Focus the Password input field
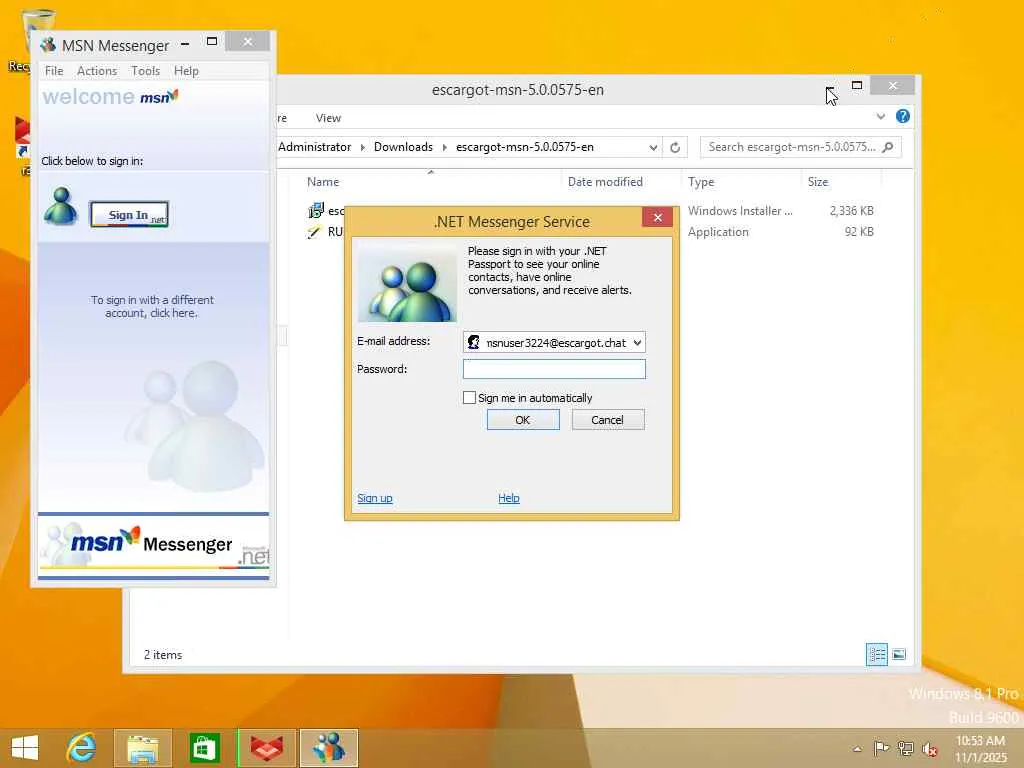The image size is (1024, 768). coord(554,369)
